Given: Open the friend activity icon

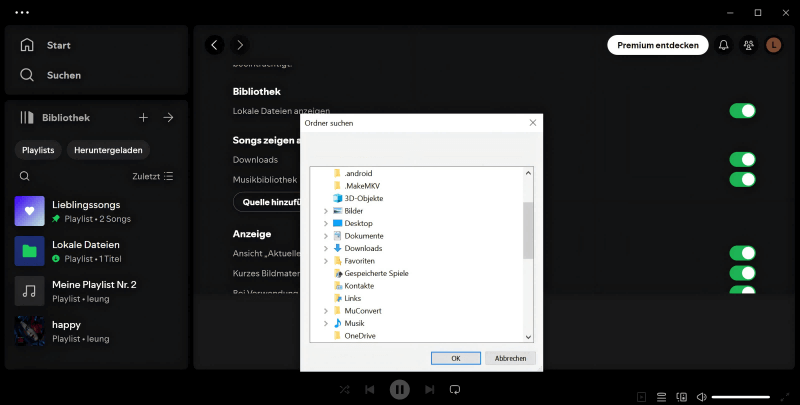Looking at the screenshot, I should click(x=749, y=45).
